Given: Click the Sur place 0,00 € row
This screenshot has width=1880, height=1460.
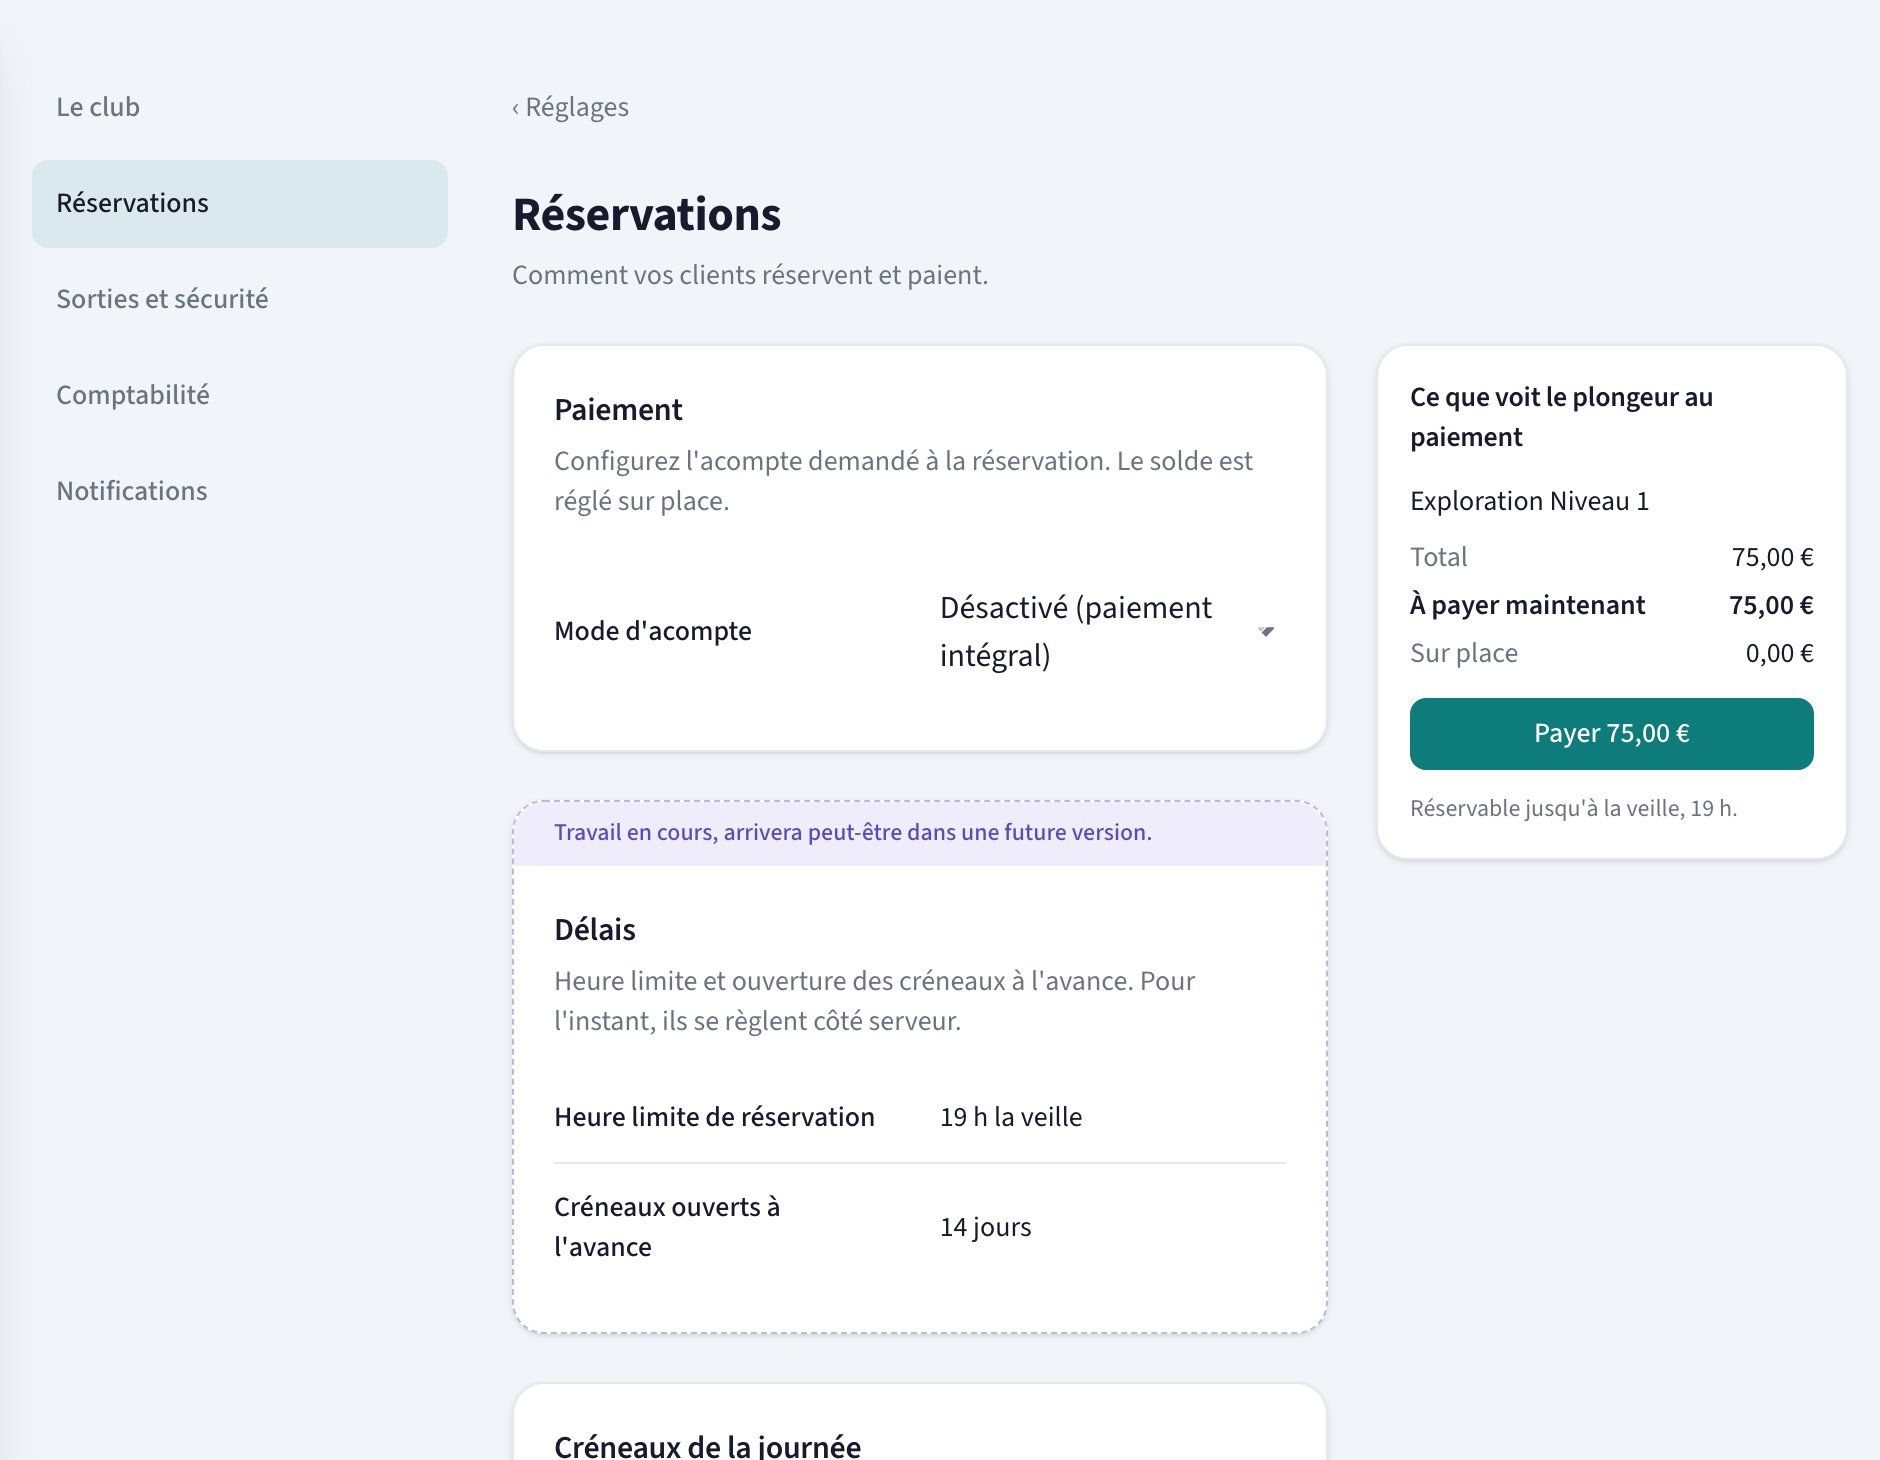Looking at the screenshot, I should [1611, 653].
